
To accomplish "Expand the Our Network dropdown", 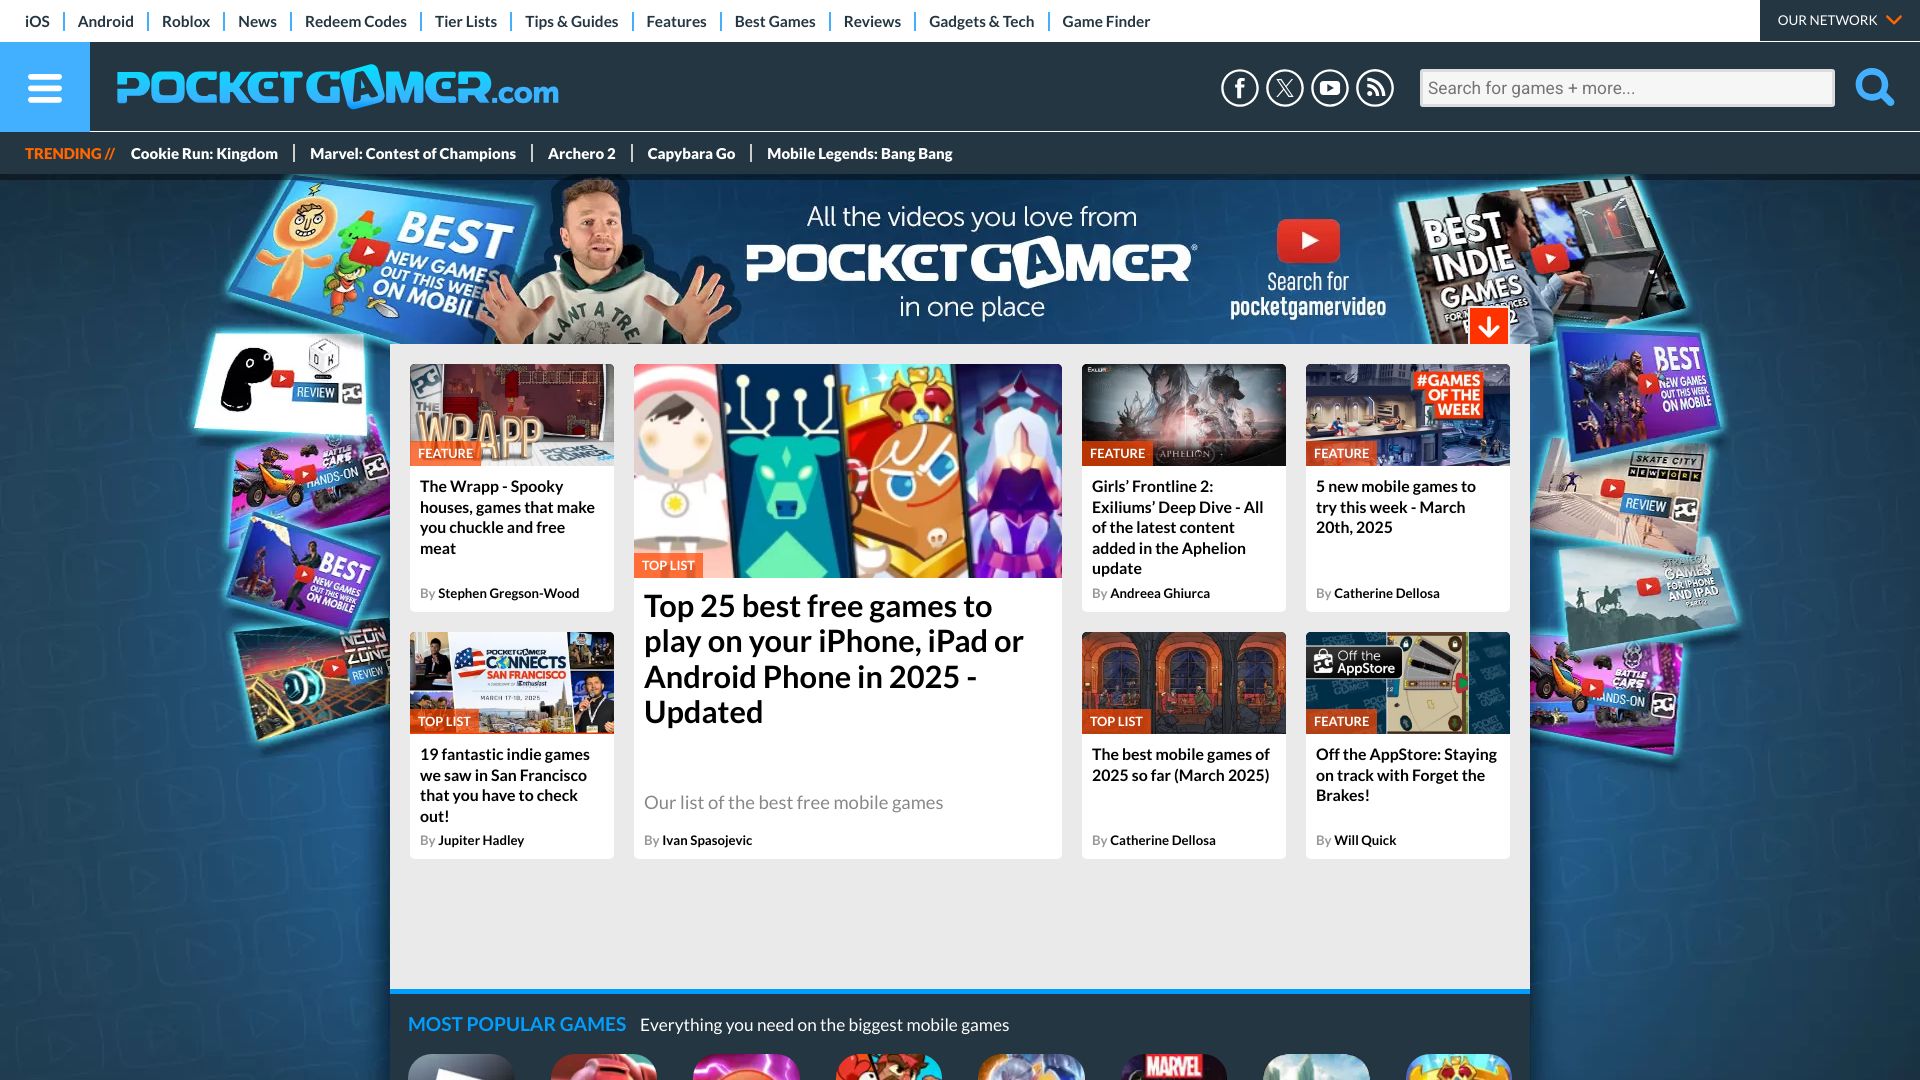I will tap(1838, 20).
